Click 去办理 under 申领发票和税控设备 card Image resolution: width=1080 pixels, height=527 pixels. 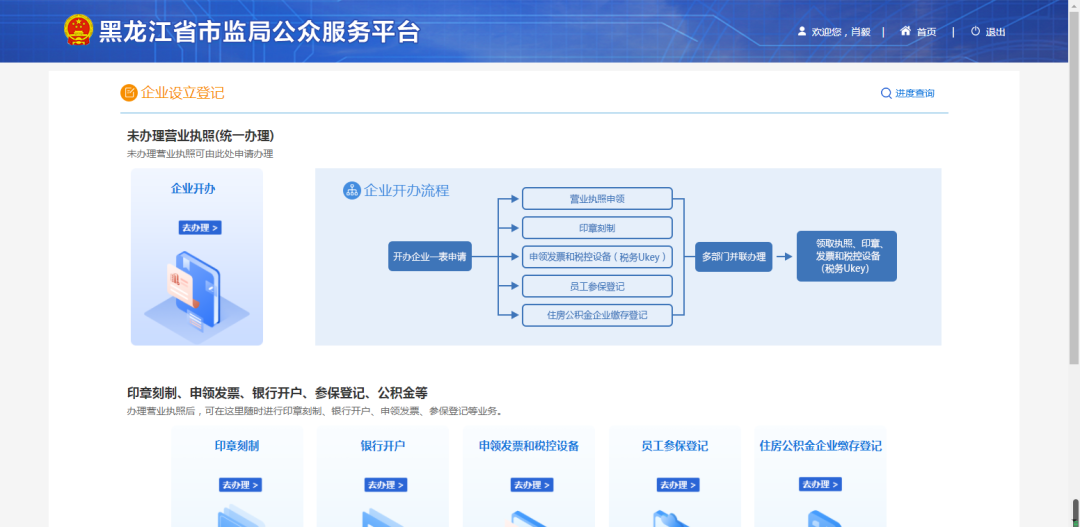(532, 485)
